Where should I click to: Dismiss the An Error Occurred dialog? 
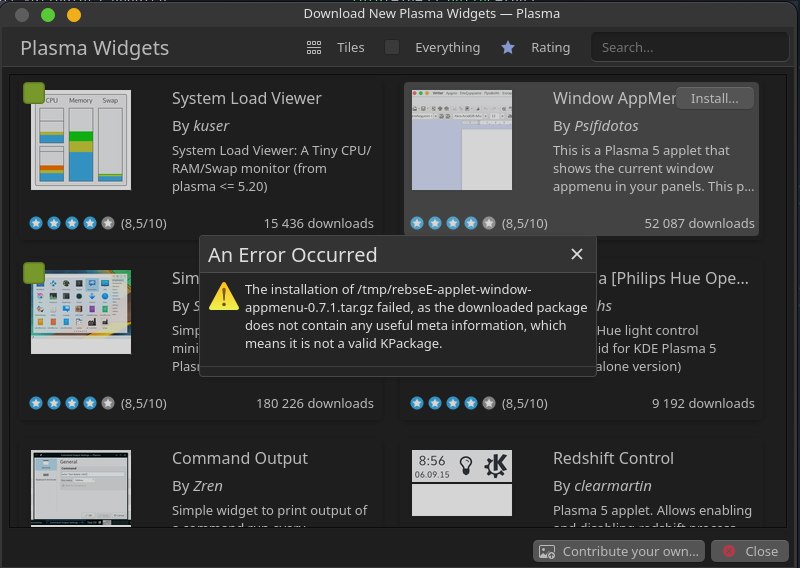click(577, 254)
